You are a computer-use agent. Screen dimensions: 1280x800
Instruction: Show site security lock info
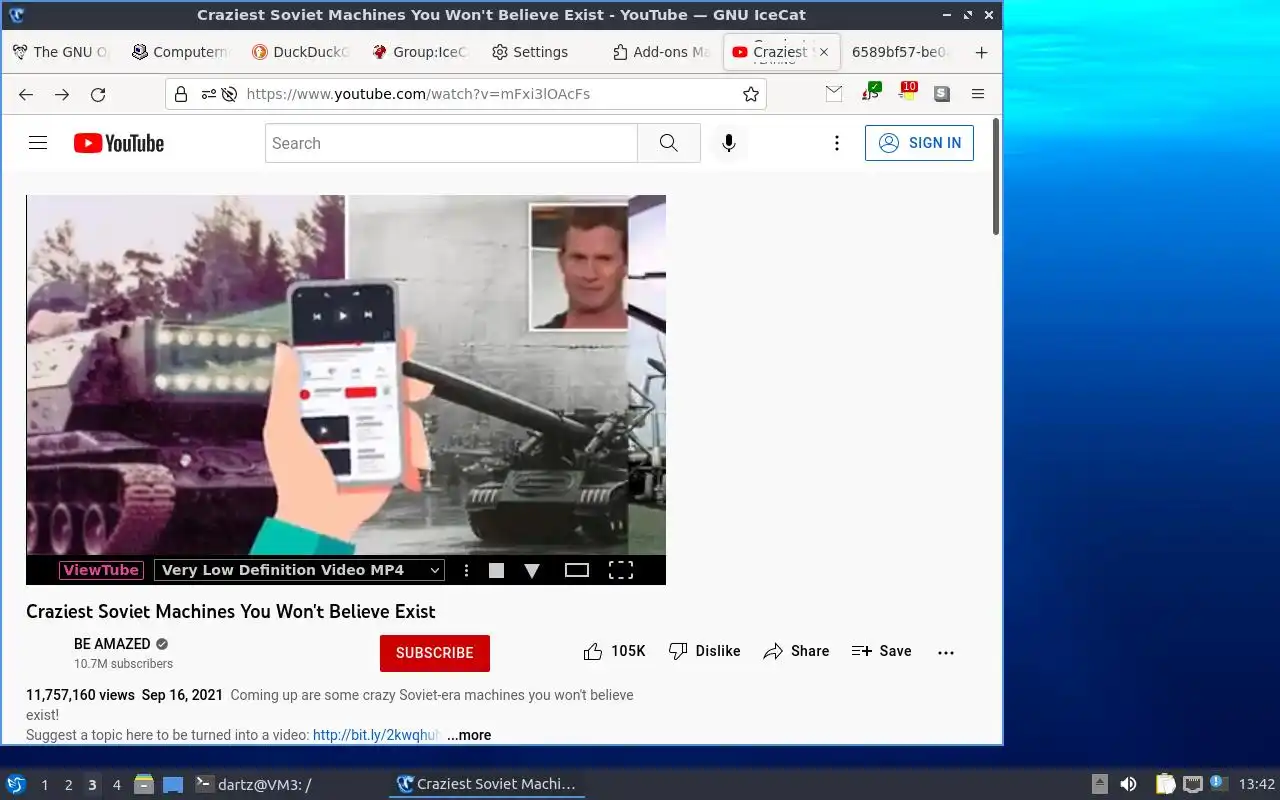181,94
